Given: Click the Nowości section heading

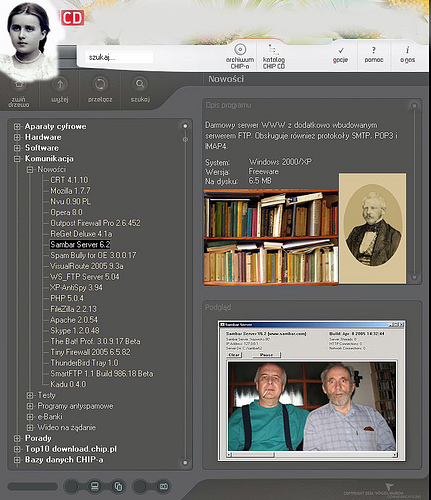Looking at the screenshot, I should pyautogui.click(x=226, y=79).
